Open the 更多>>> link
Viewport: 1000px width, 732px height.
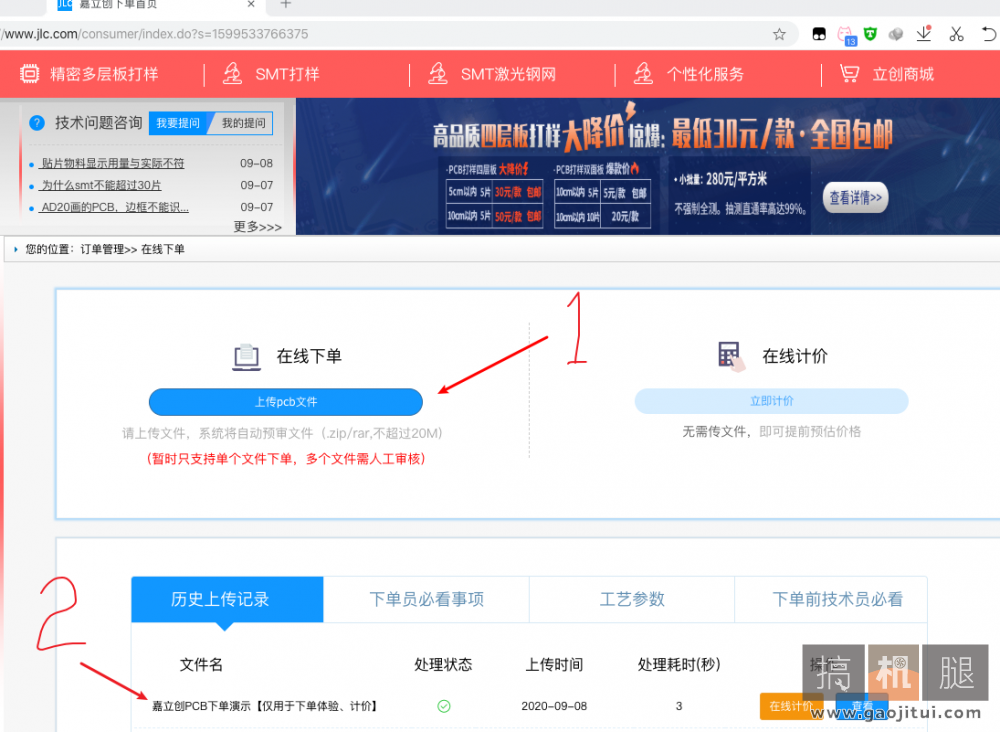(257, 227)
